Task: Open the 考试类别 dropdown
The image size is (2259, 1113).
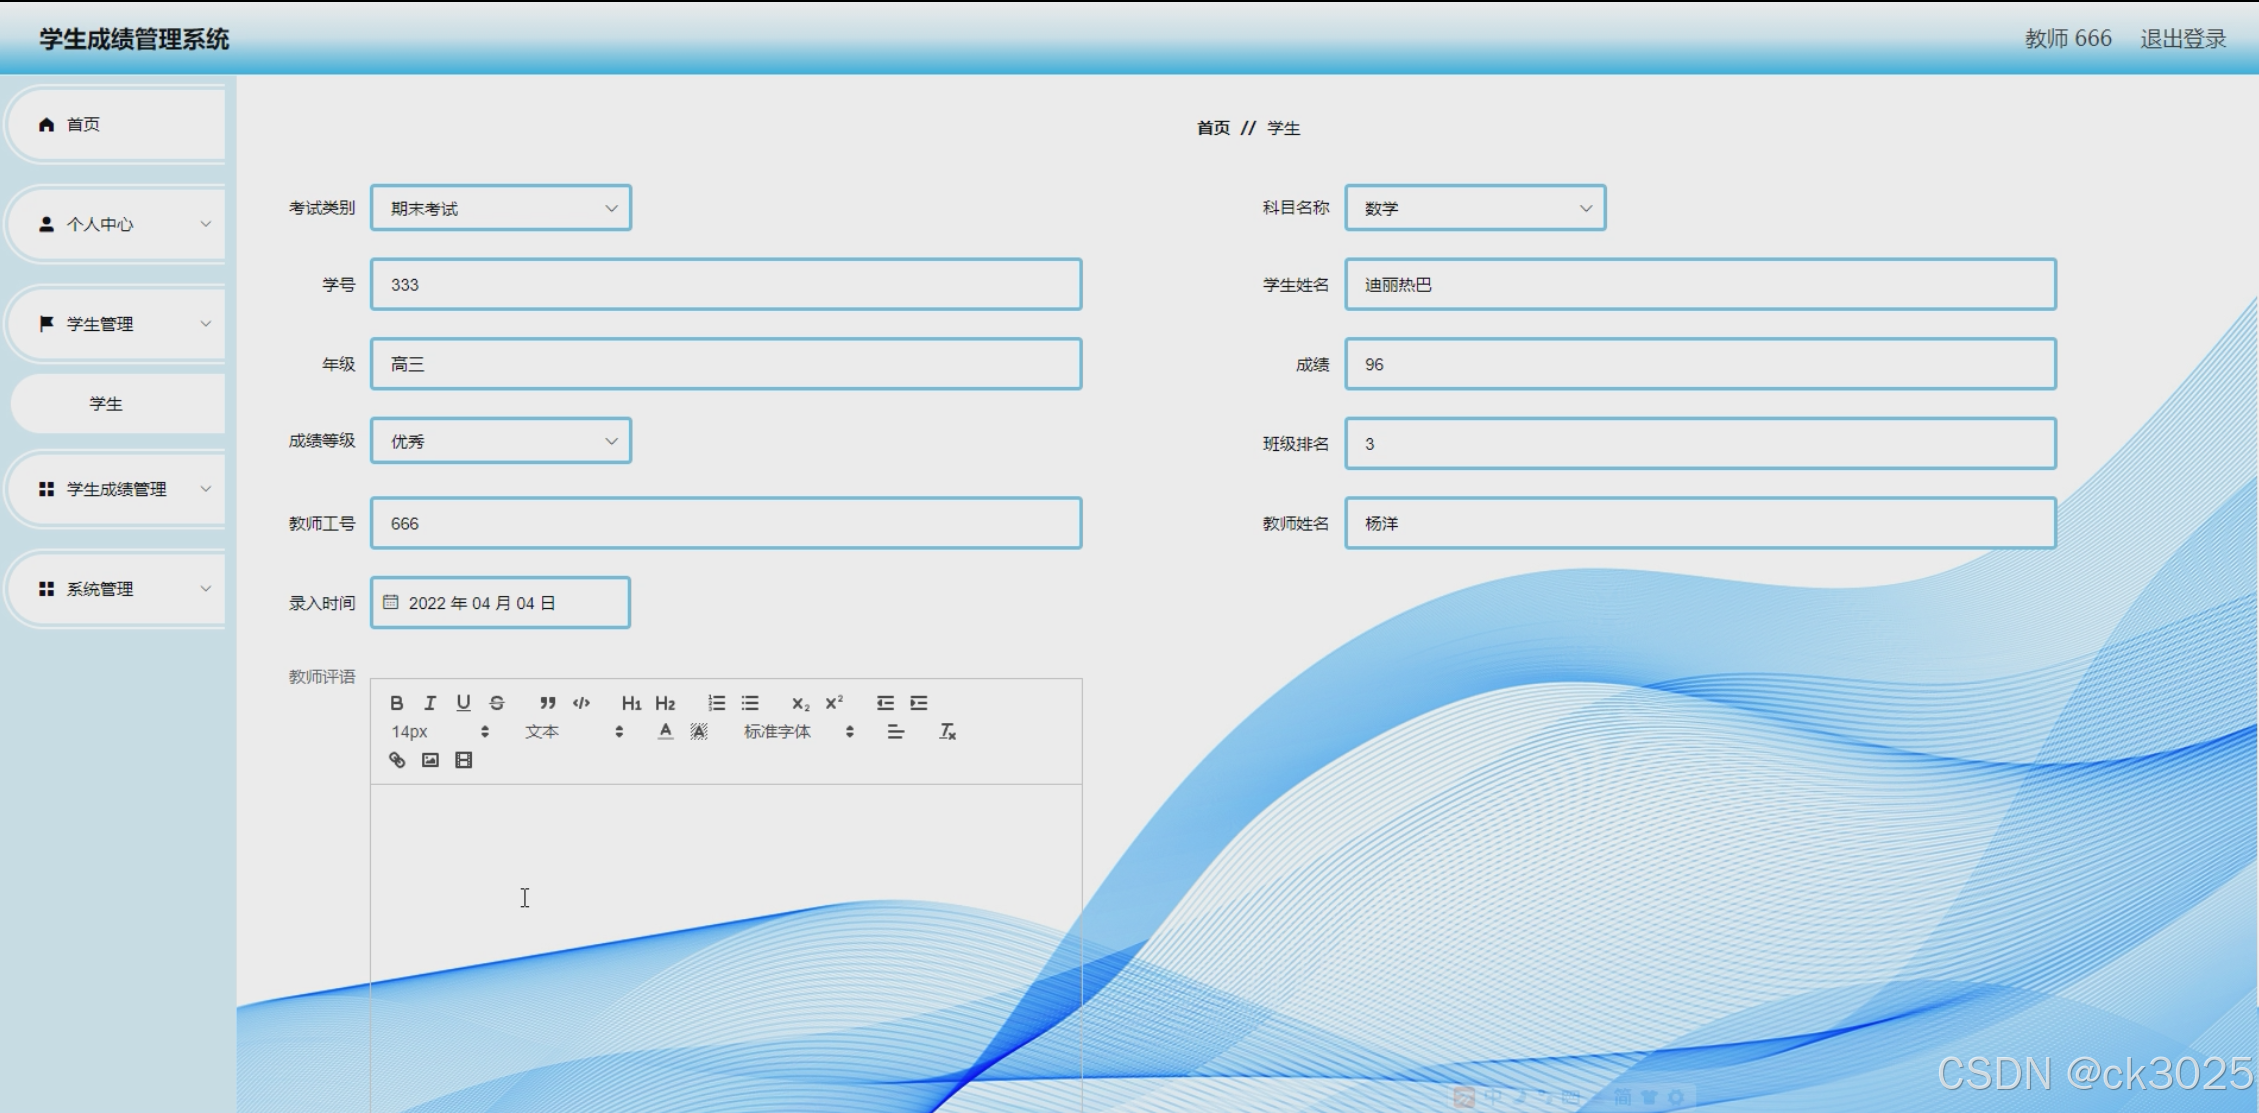Action: click(501, 208)
